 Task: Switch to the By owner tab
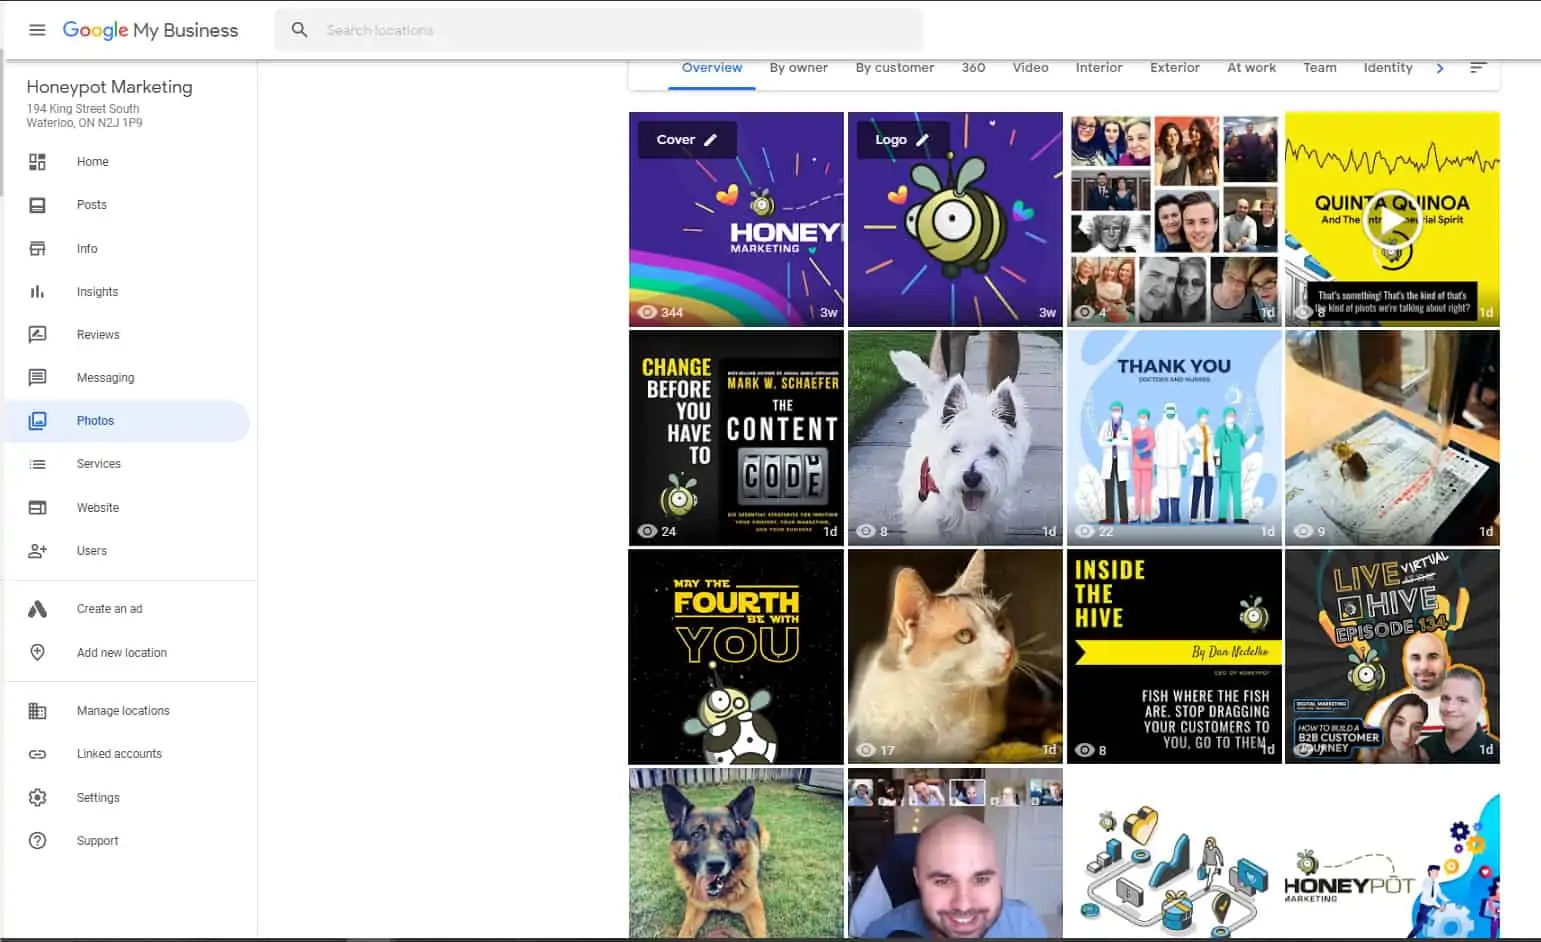[798, 67]
